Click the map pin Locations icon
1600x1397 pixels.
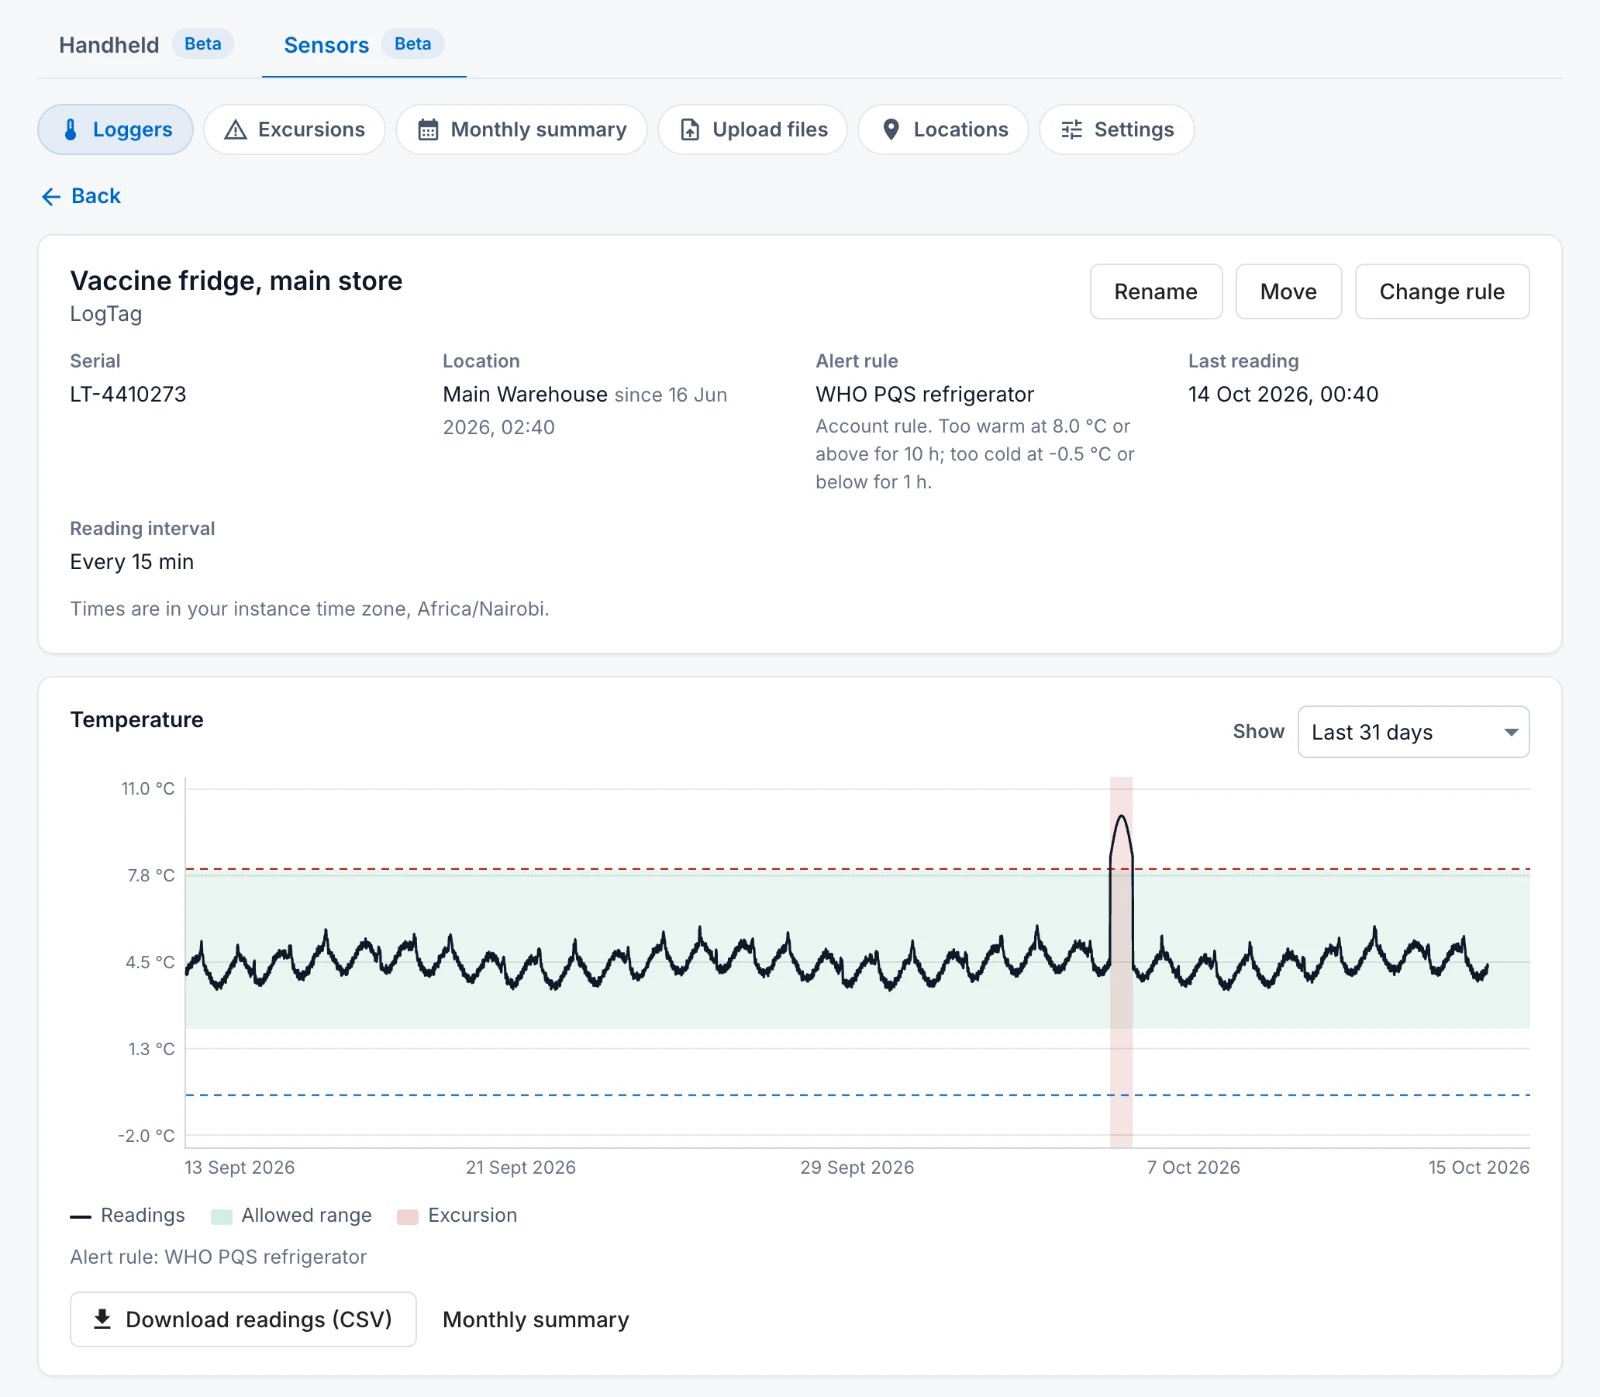tap(891, 130)
